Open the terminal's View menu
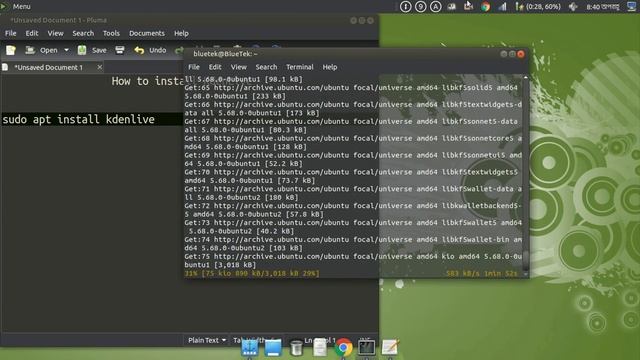This screenshot has width=640, height=360. click(x=239, y=67)
